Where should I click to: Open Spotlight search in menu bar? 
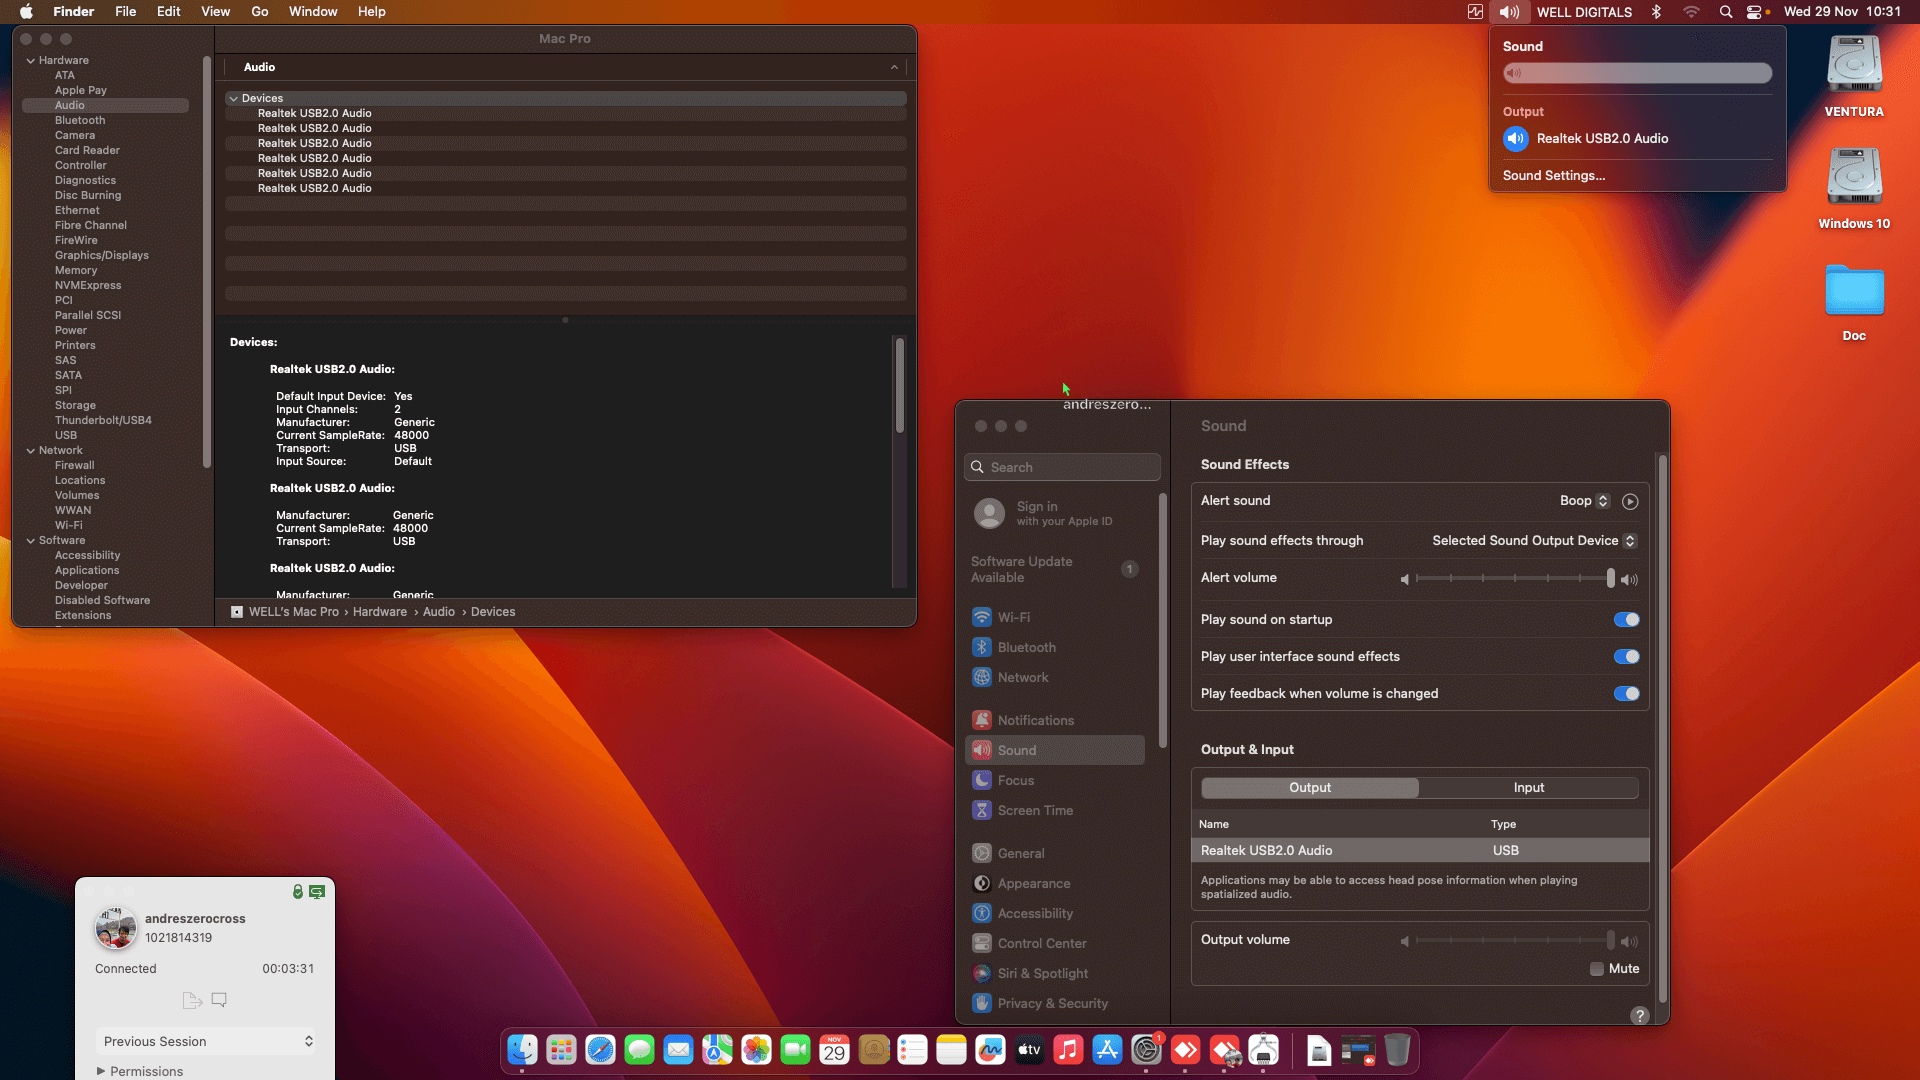point(1725,12)
